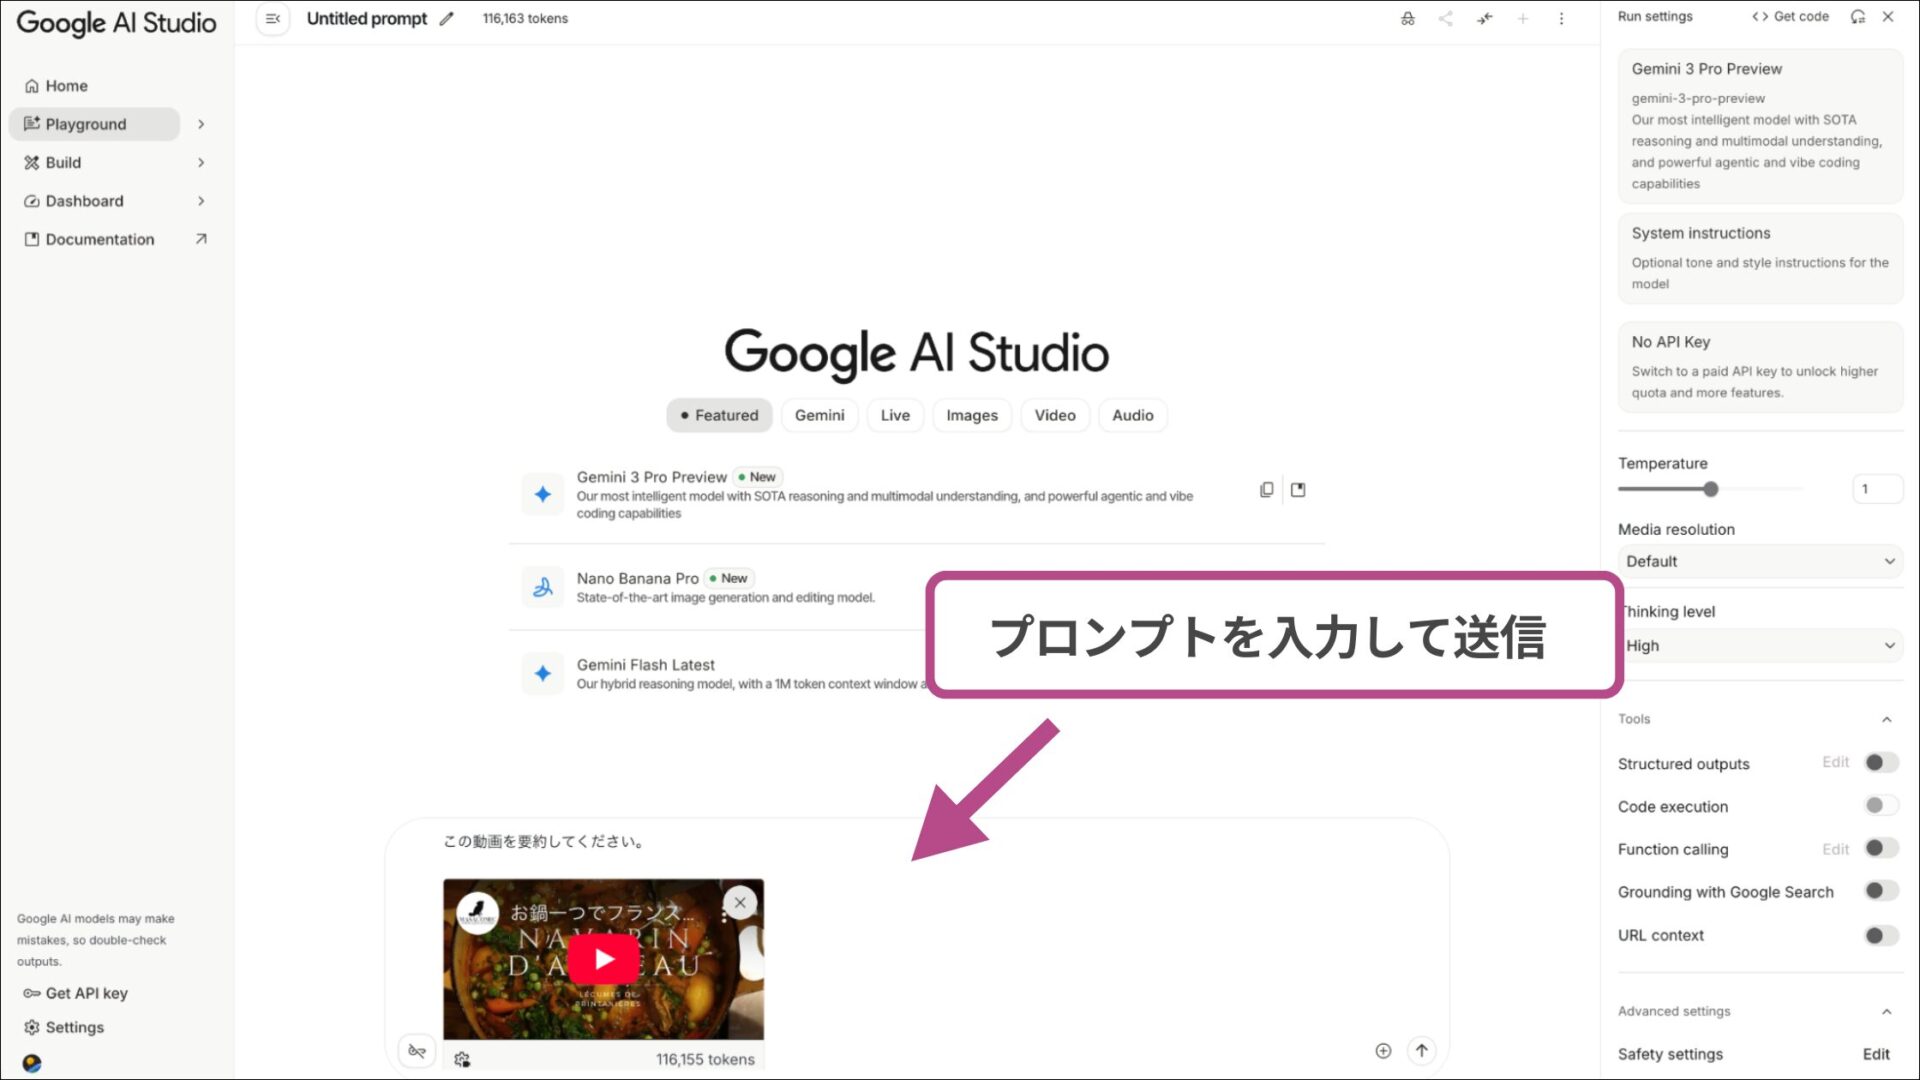Open the Media resolution dropdown
The height and width of the screenshot is (1080, 1920).
[1760, 561]
